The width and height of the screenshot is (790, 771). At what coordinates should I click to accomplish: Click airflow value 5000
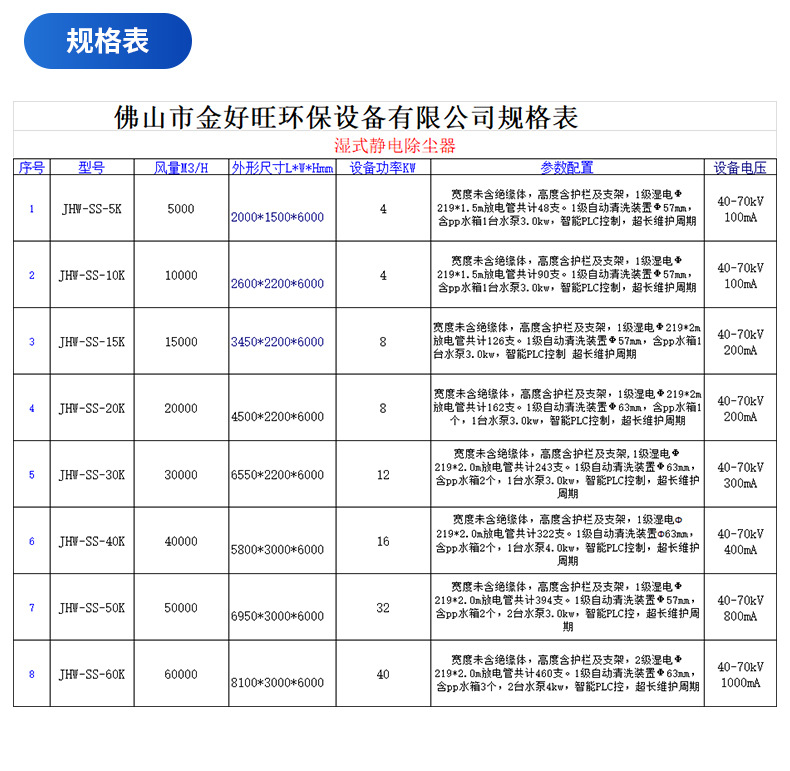click(x=181, y=209)
